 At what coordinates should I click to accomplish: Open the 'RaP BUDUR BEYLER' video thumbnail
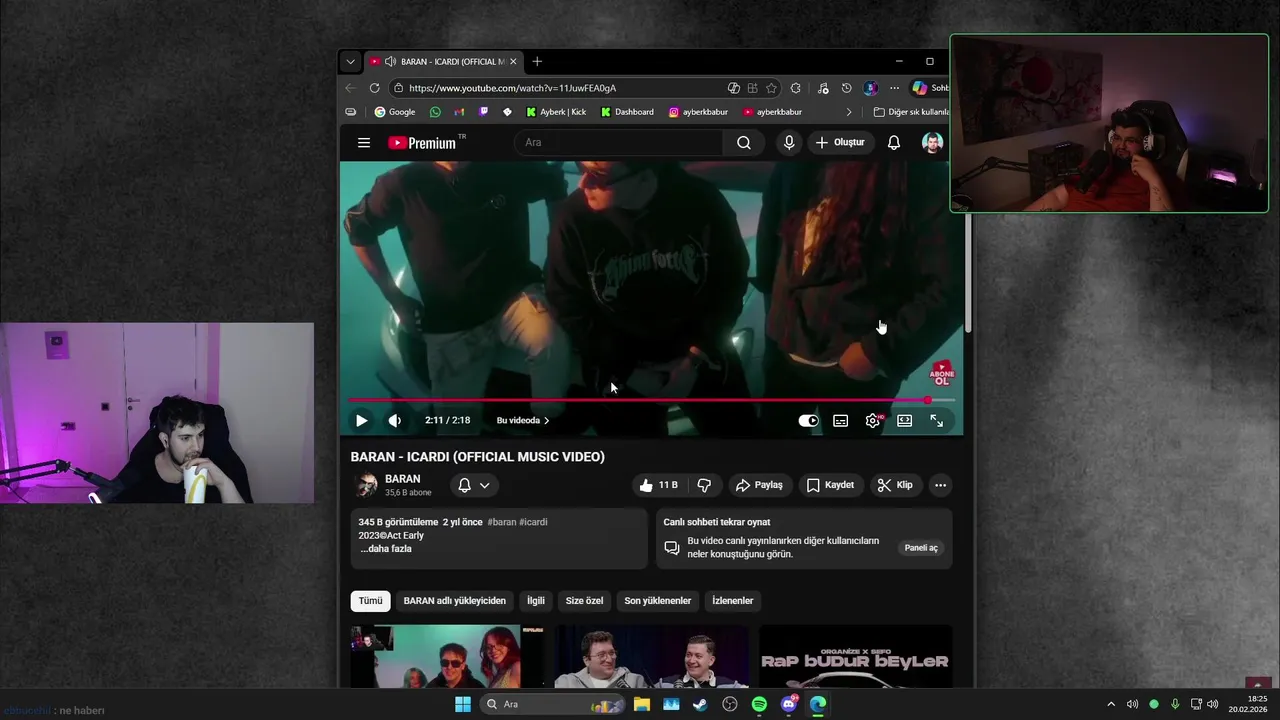click(856, 656)
